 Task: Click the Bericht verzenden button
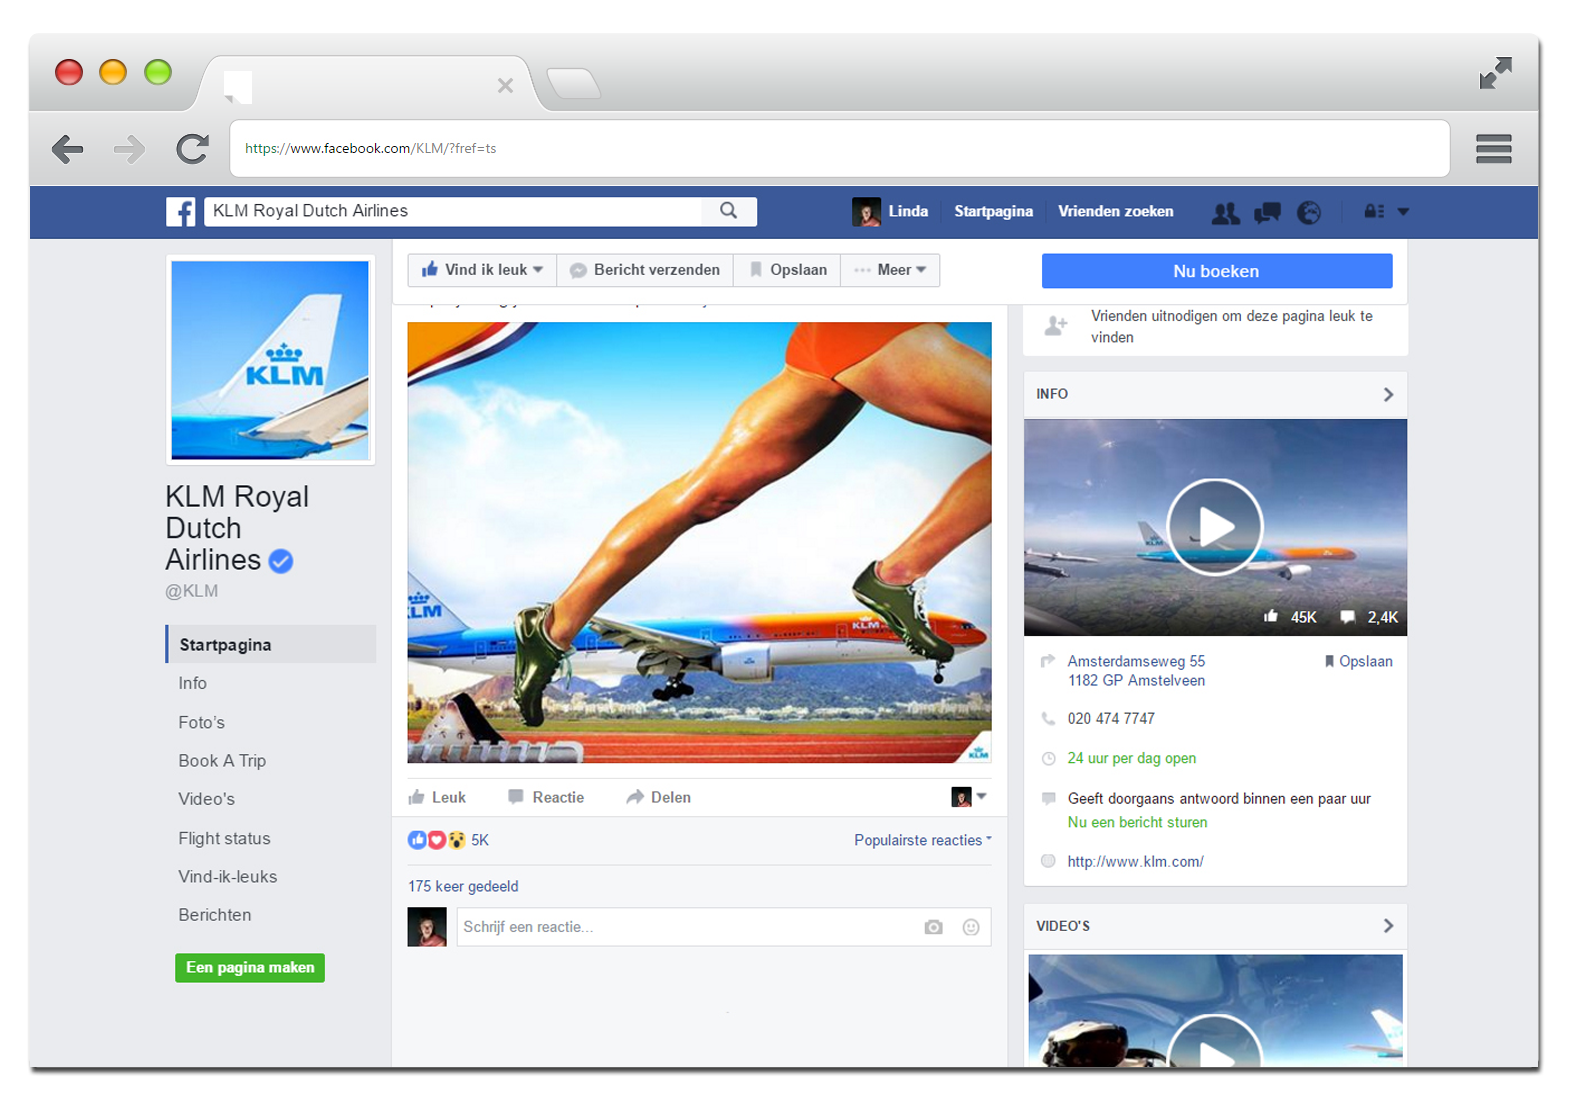(645, 270)
